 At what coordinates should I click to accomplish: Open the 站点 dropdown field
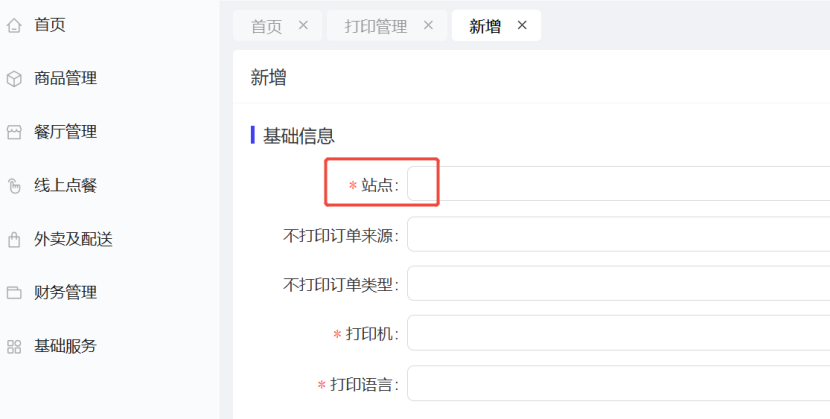(618, 184)
